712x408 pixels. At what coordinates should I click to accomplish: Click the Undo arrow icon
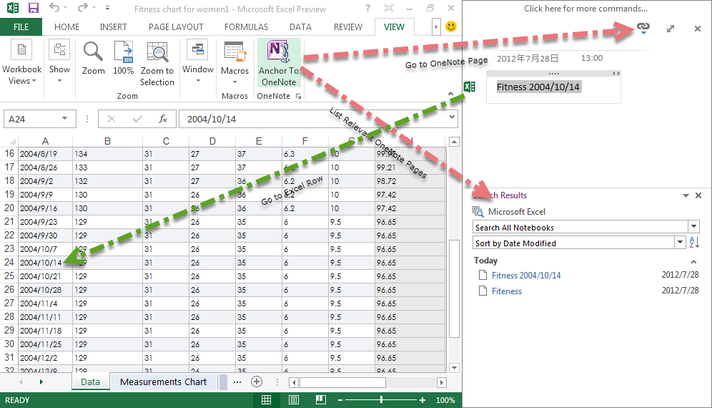click(x=54, y=8)
